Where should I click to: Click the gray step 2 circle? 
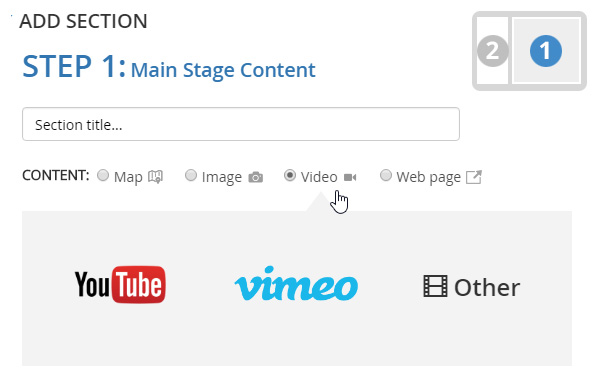coord(492,51)
